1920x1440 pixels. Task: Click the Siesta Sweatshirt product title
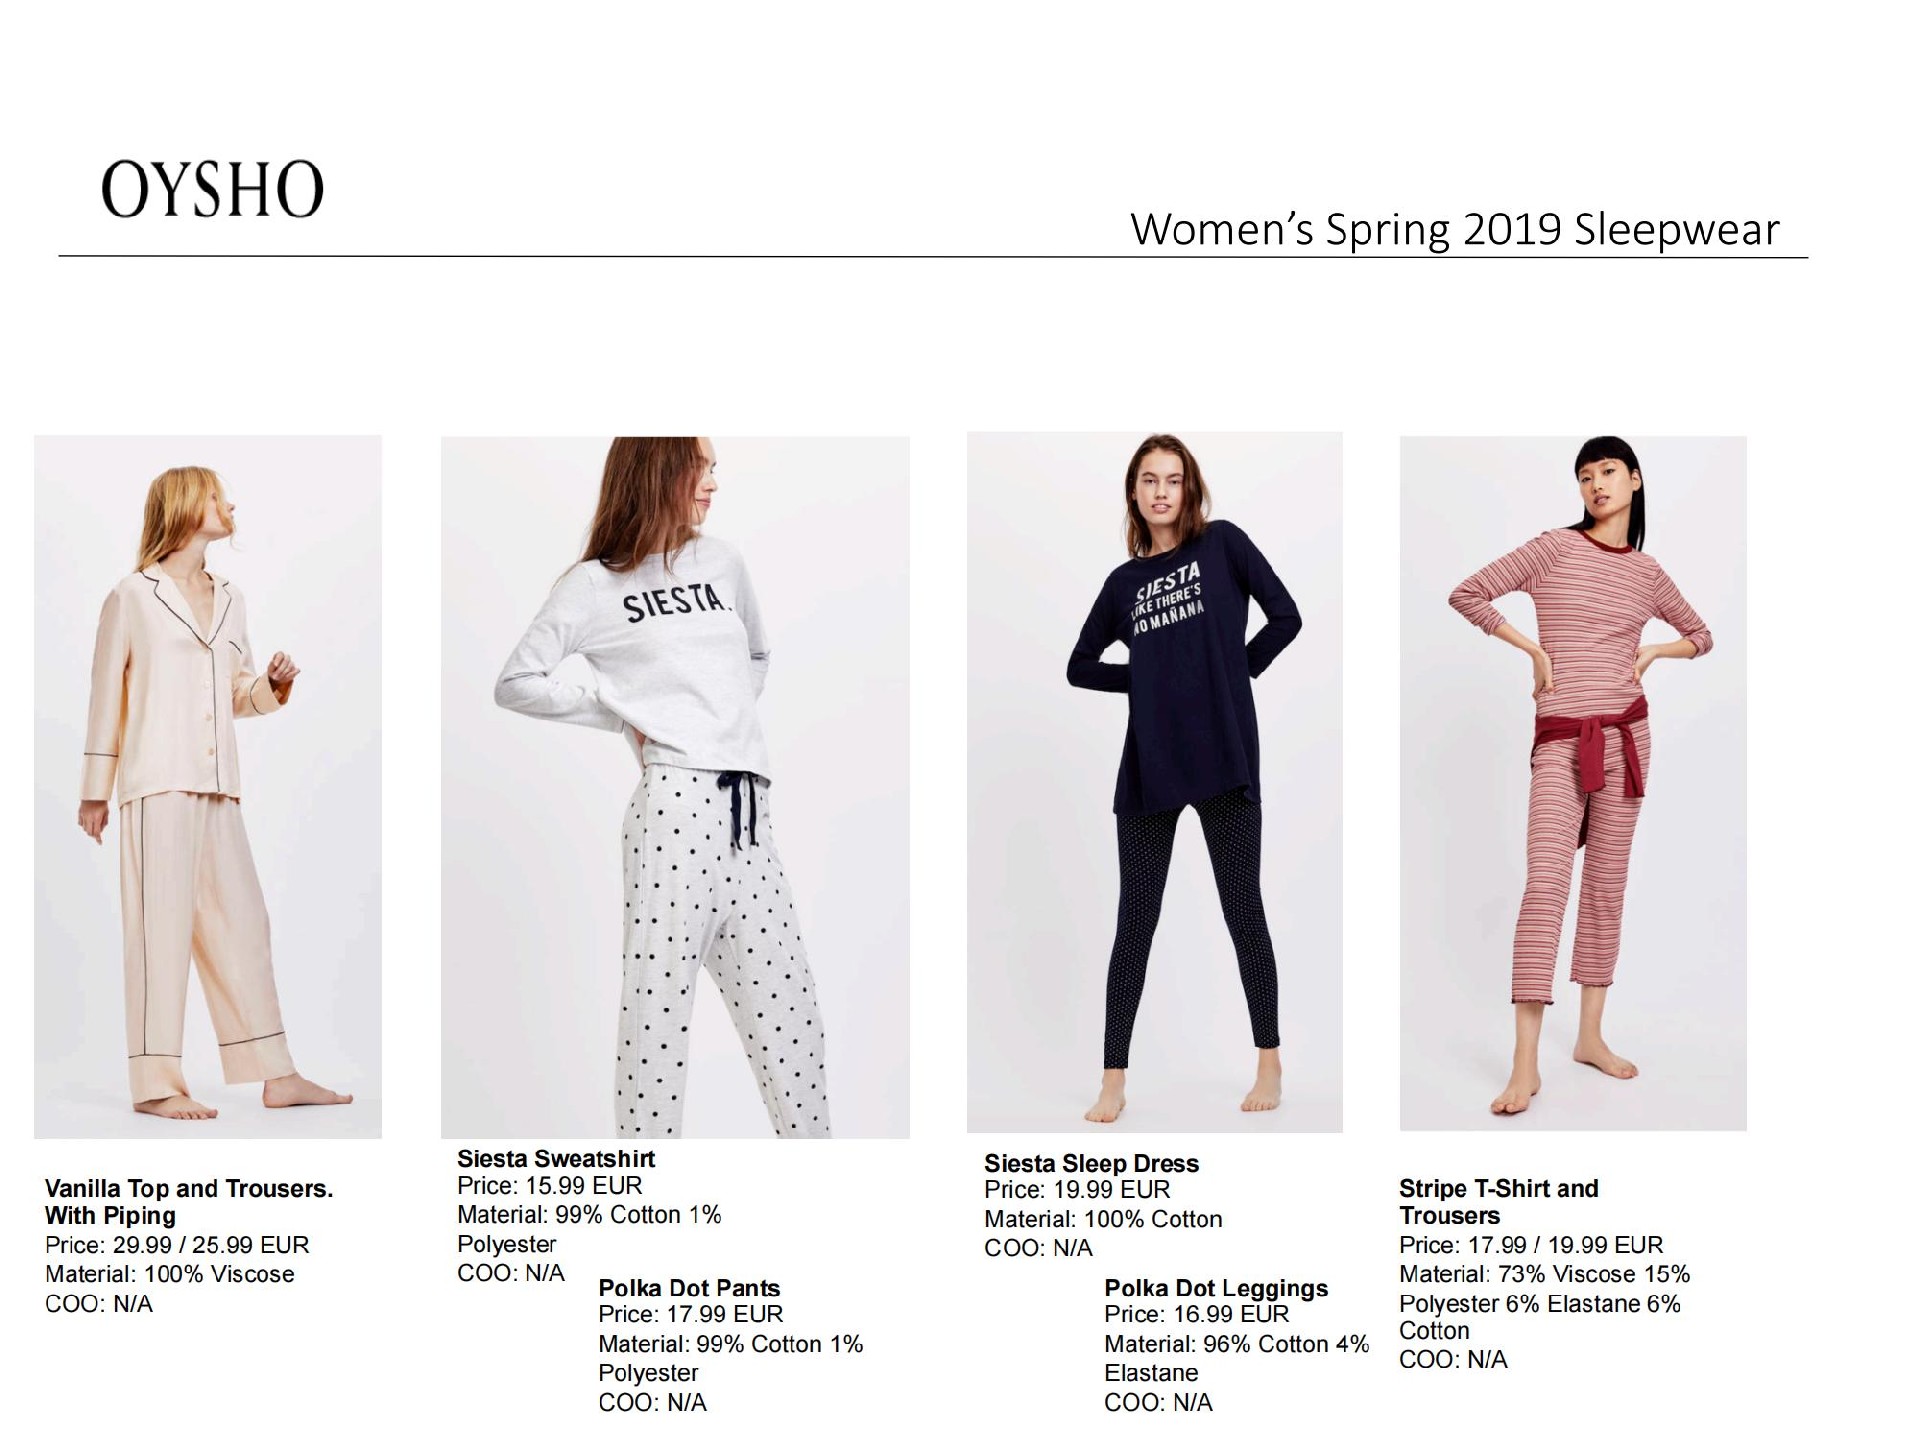pyautogui.click(x=556, y=1159)
